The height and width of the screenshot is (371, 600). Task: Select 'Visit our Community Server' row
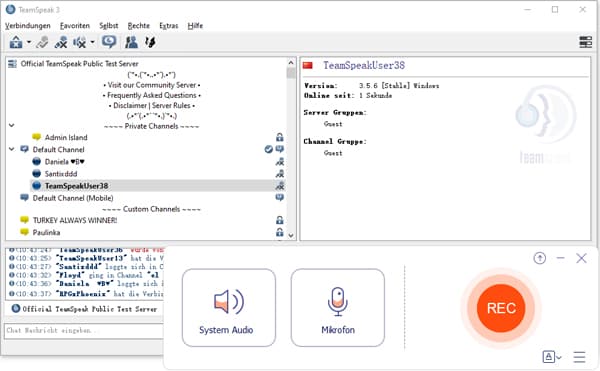pyautogui.click(x=152, y=85)
